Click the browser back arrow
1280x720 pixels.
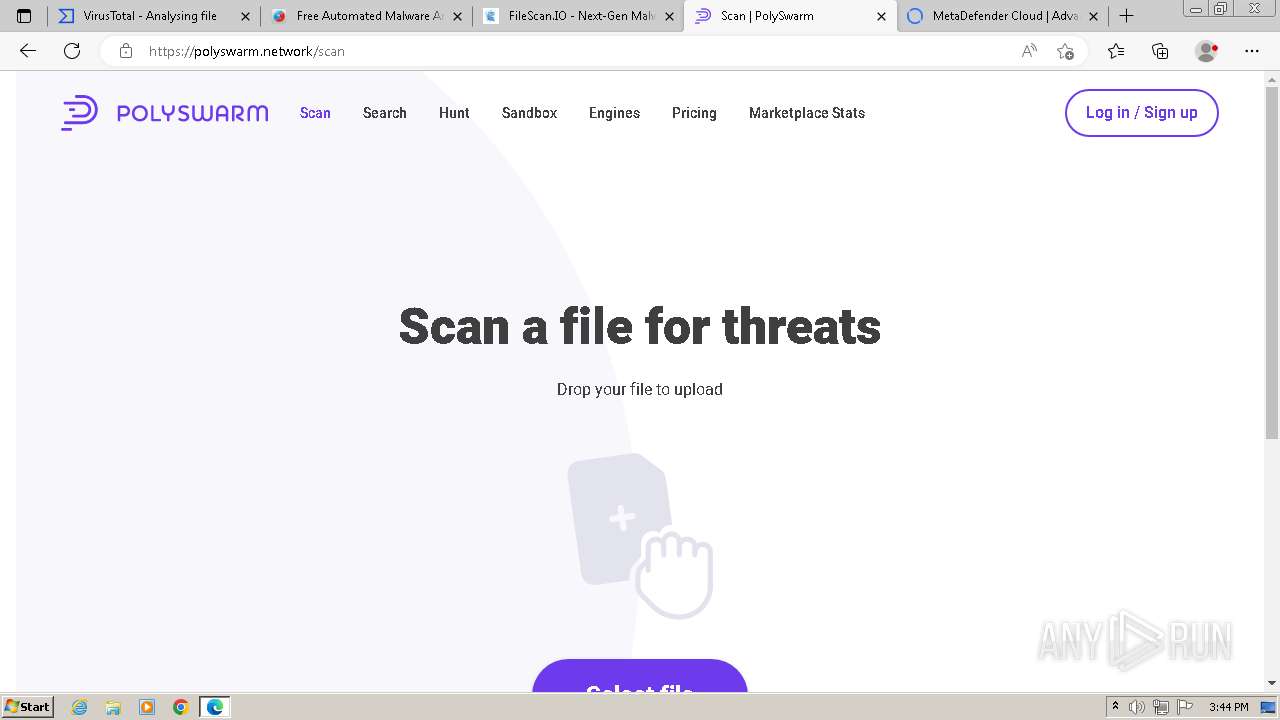[28, 51]
